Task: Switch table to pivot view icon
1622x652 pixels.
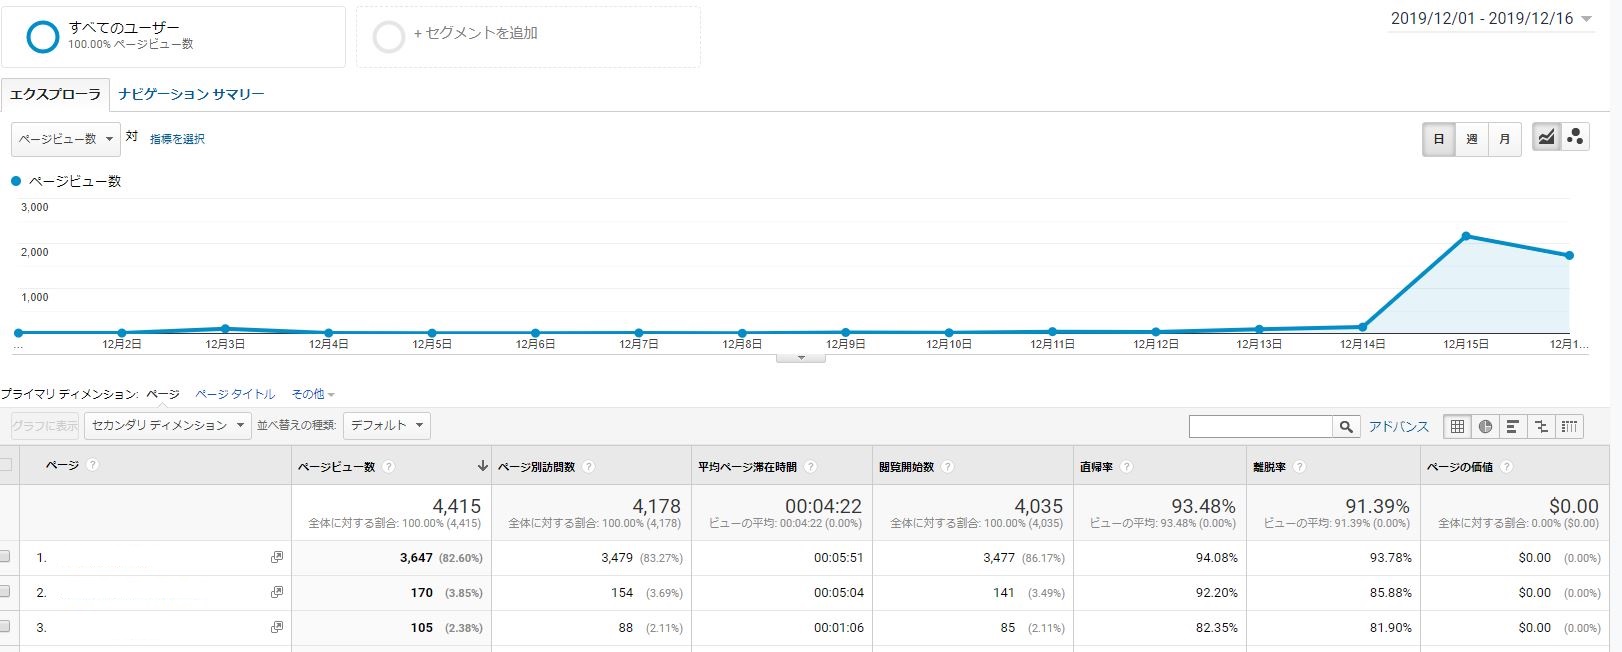Action: pos(1570,427)
